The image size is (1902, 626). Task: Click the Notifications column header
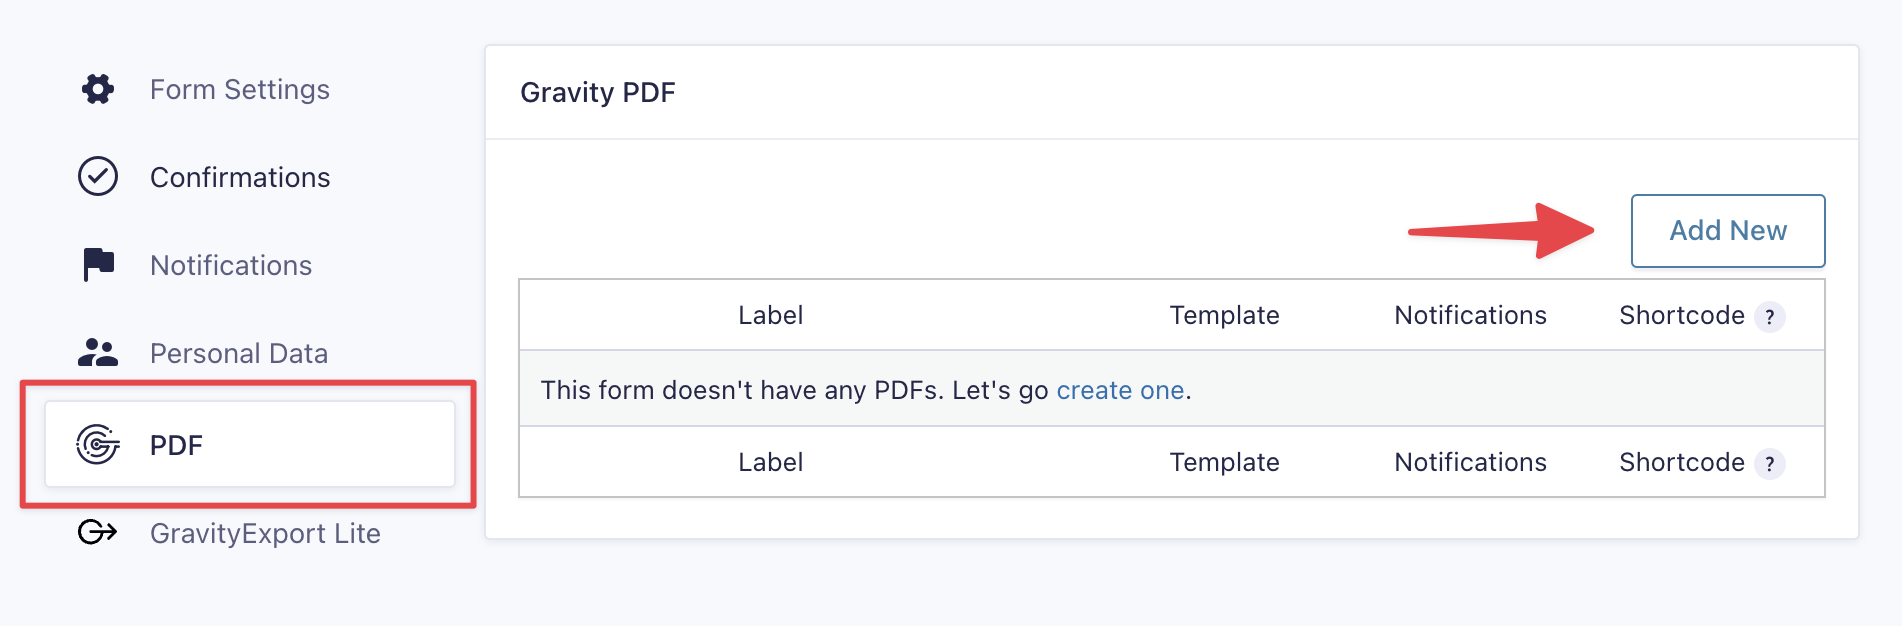click(x=1470, y=315)
